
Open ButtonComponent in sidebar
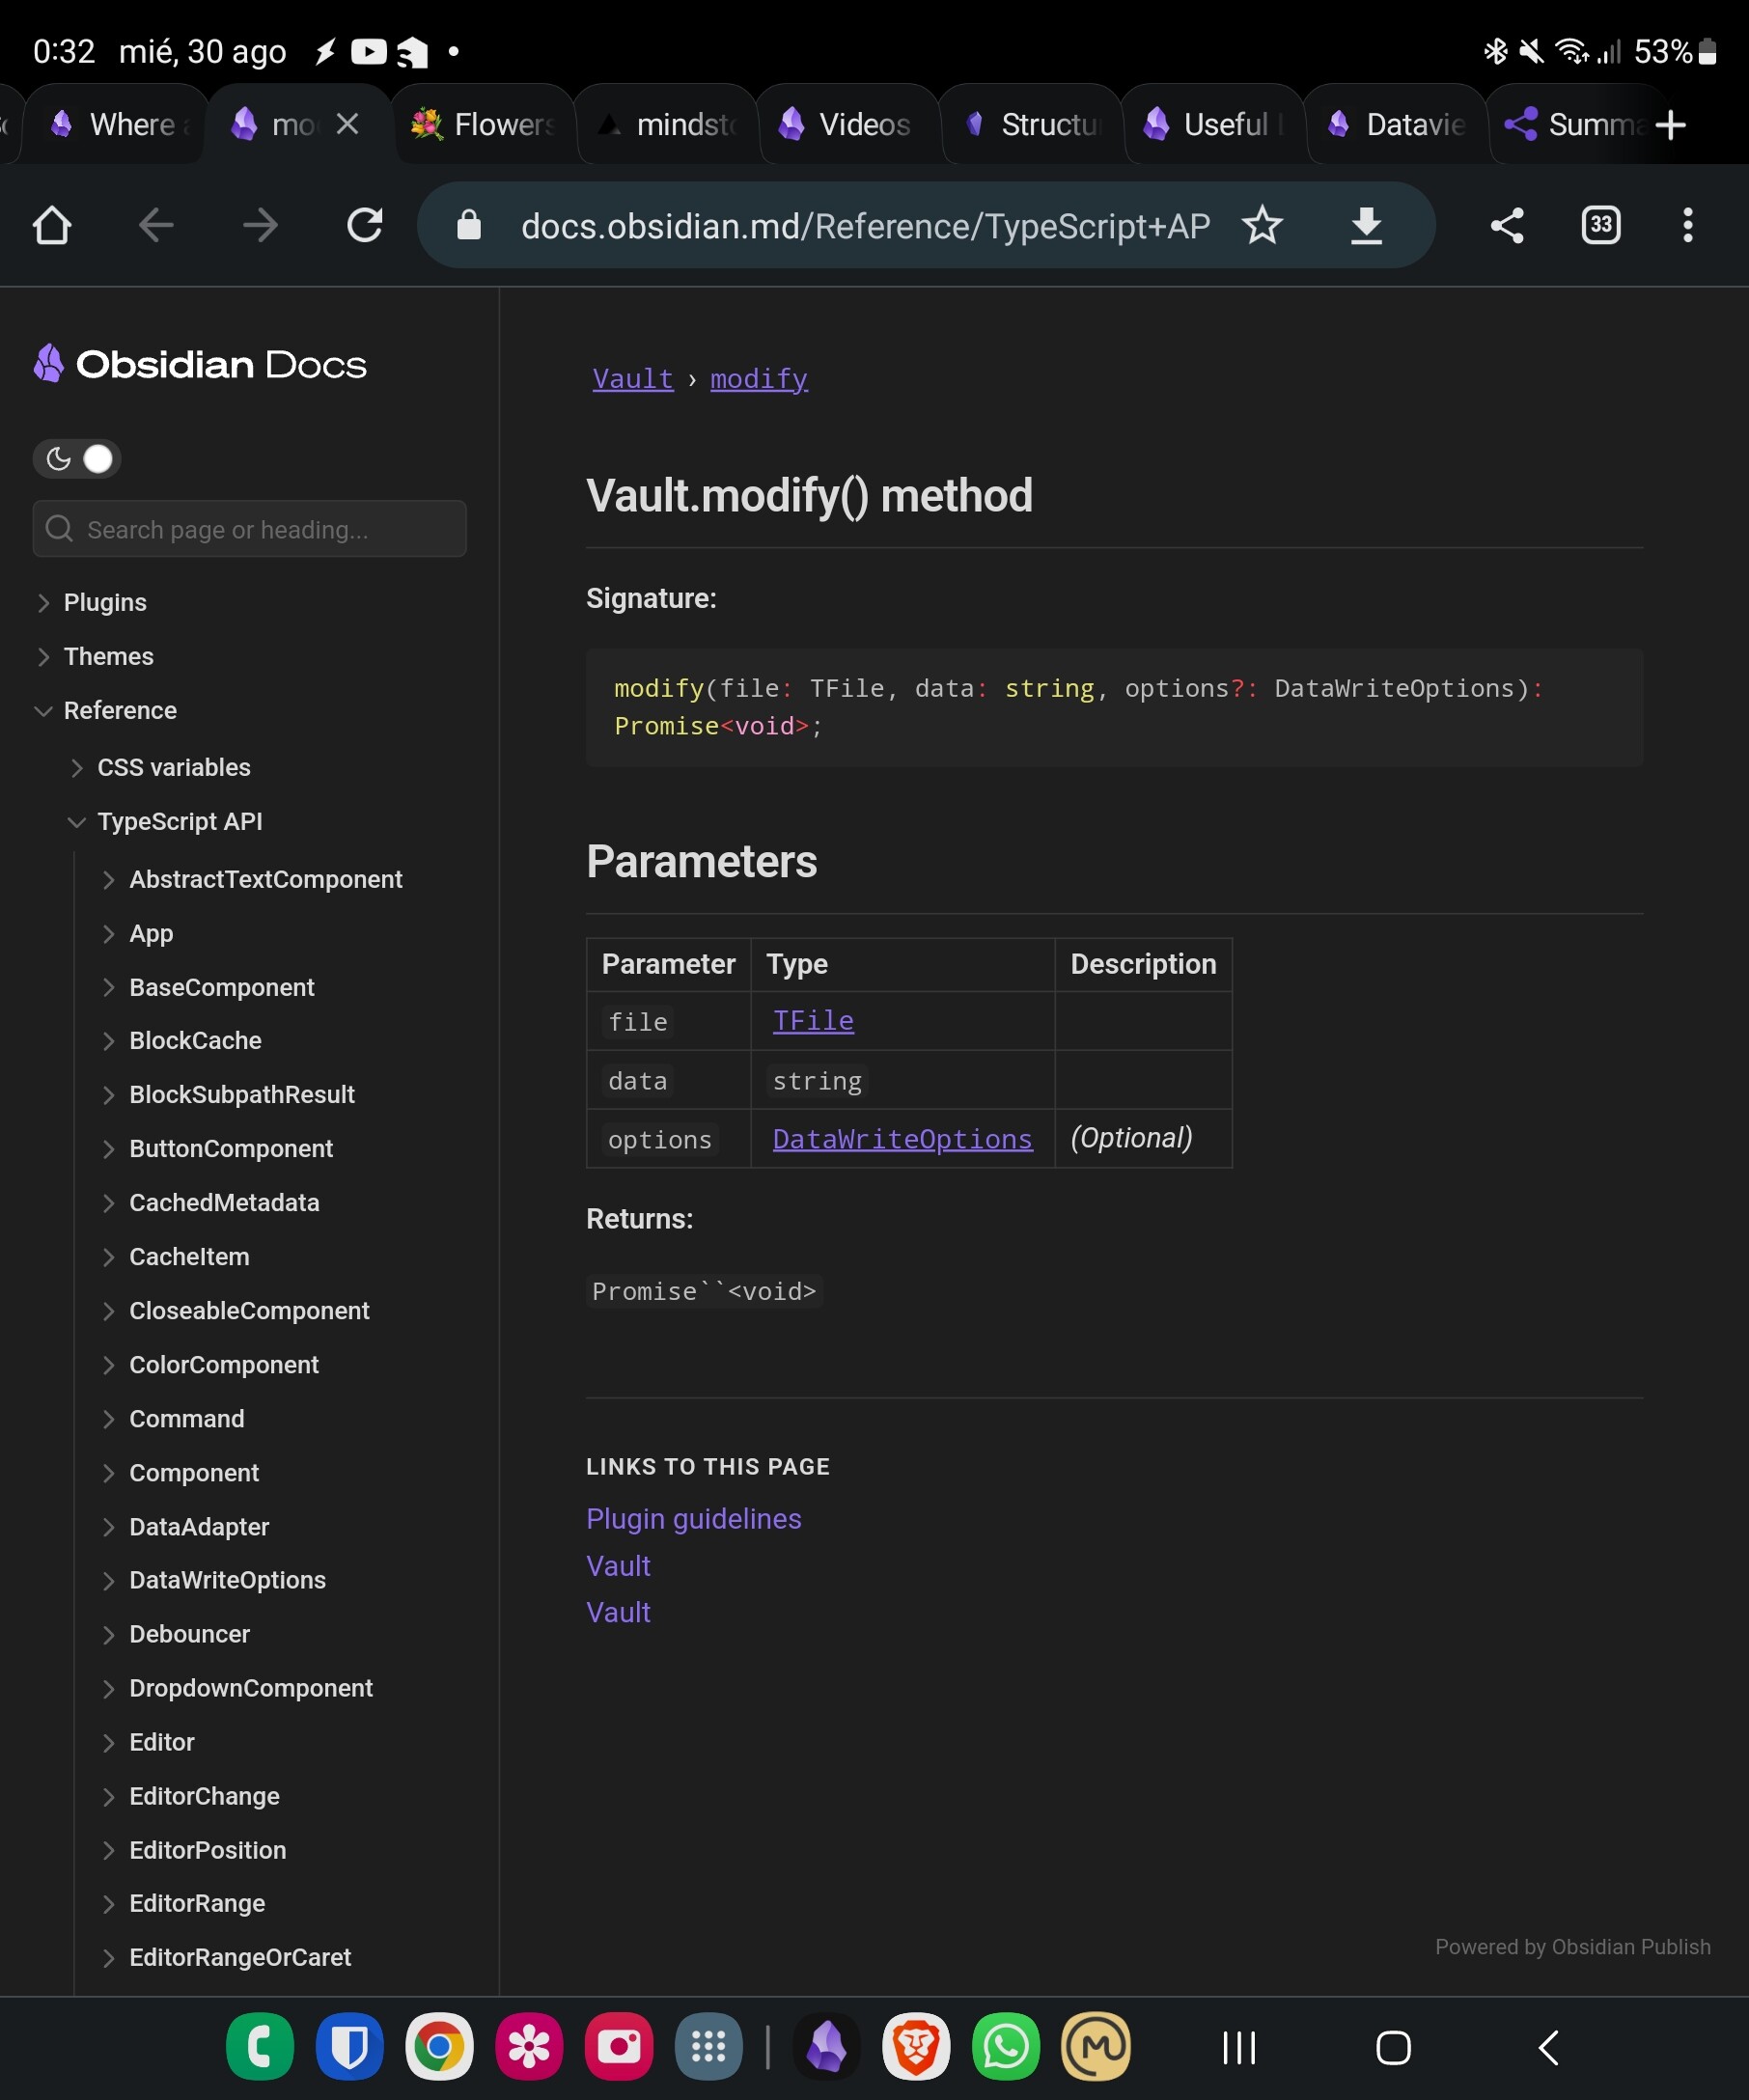pyautogui.click(x=231, y=1148)
